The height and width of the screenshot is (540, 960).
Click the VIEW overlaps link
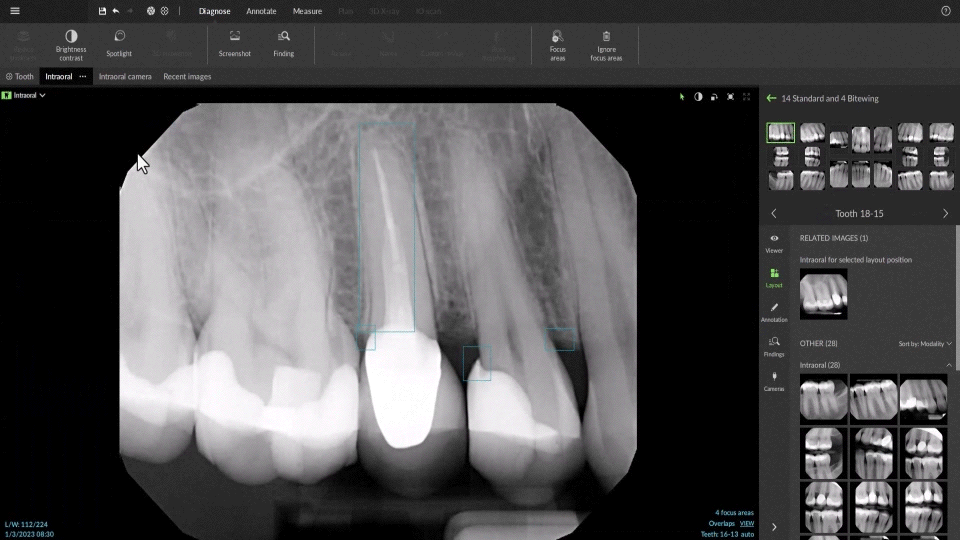coord(747,523)
